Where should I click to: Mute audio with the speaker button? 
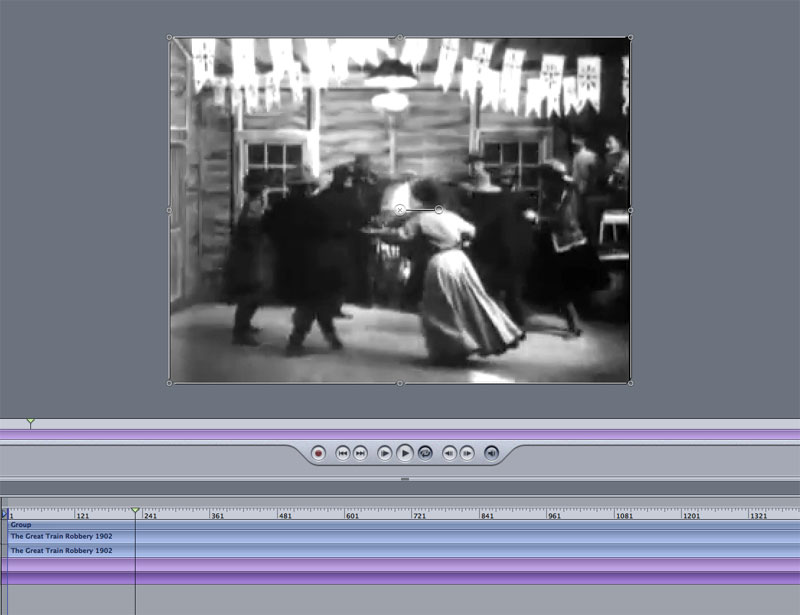(x=491, y=453)
